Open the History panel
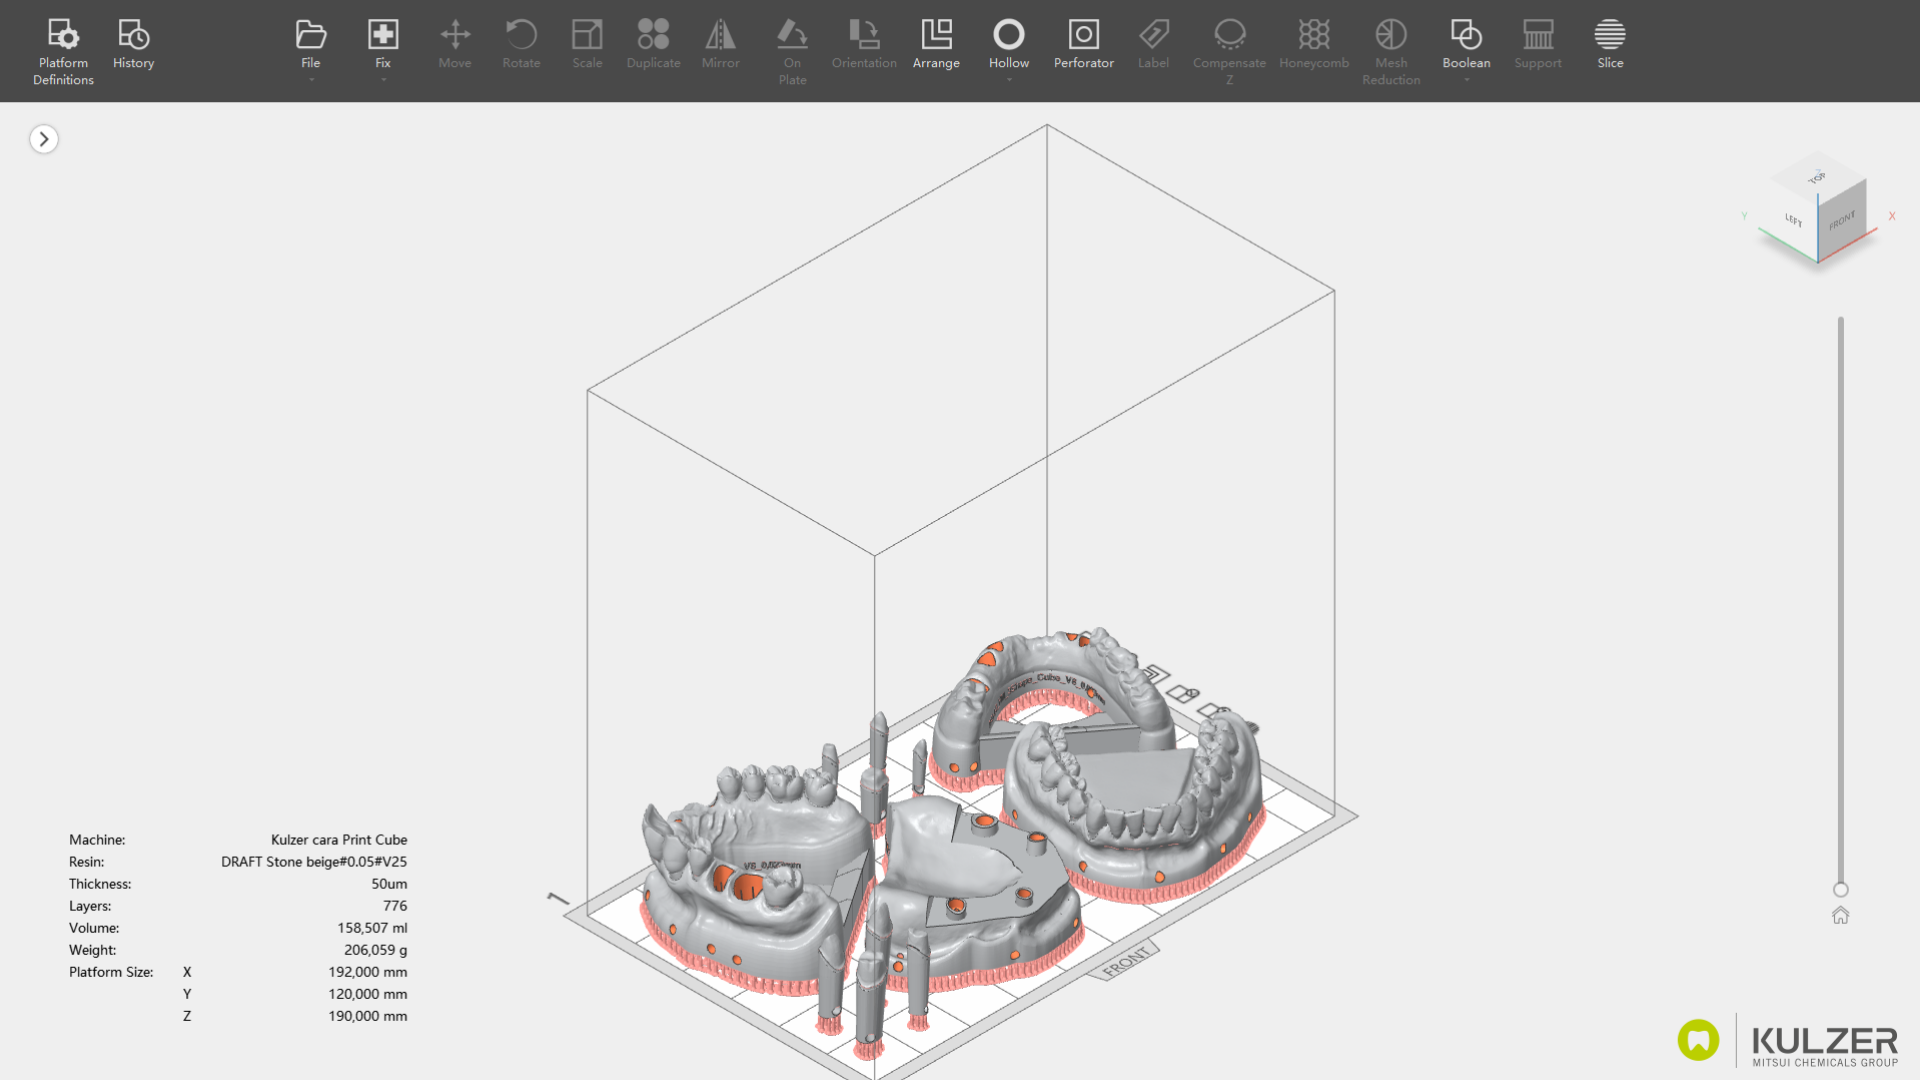 coord(133,36)
